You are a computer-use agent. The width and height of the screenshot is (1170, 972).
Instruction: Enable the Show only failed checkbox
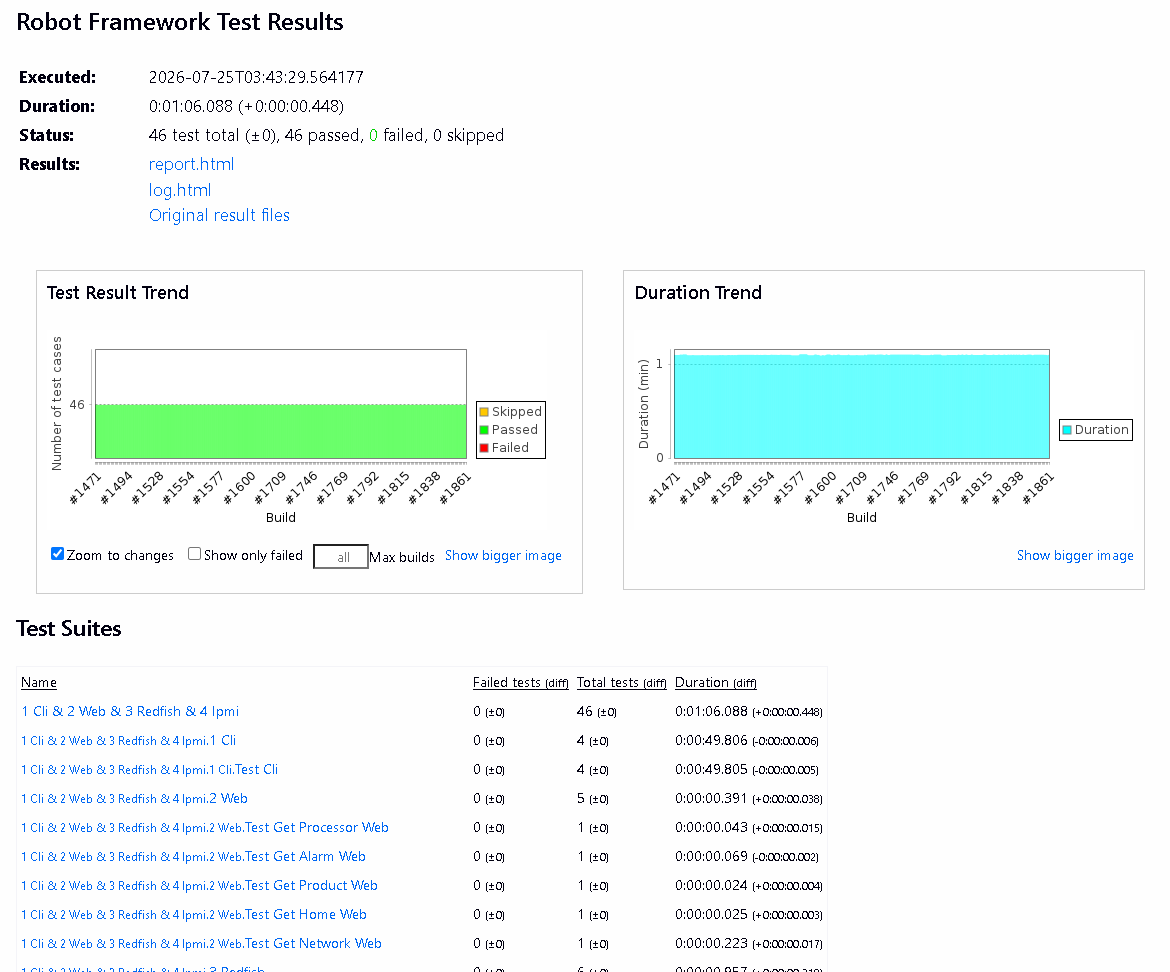[x=194, y=554]
